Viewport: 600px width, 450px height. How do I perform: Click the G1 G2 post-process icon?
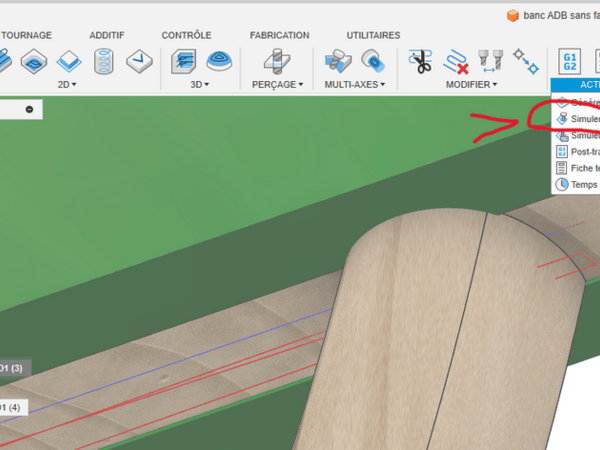[570, 61]
